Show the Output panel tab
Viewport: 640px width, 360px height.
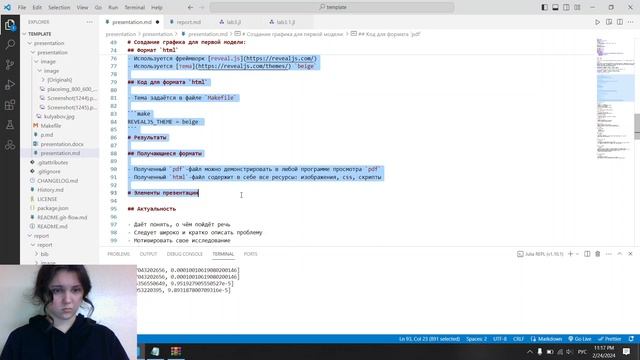(148, 254)
